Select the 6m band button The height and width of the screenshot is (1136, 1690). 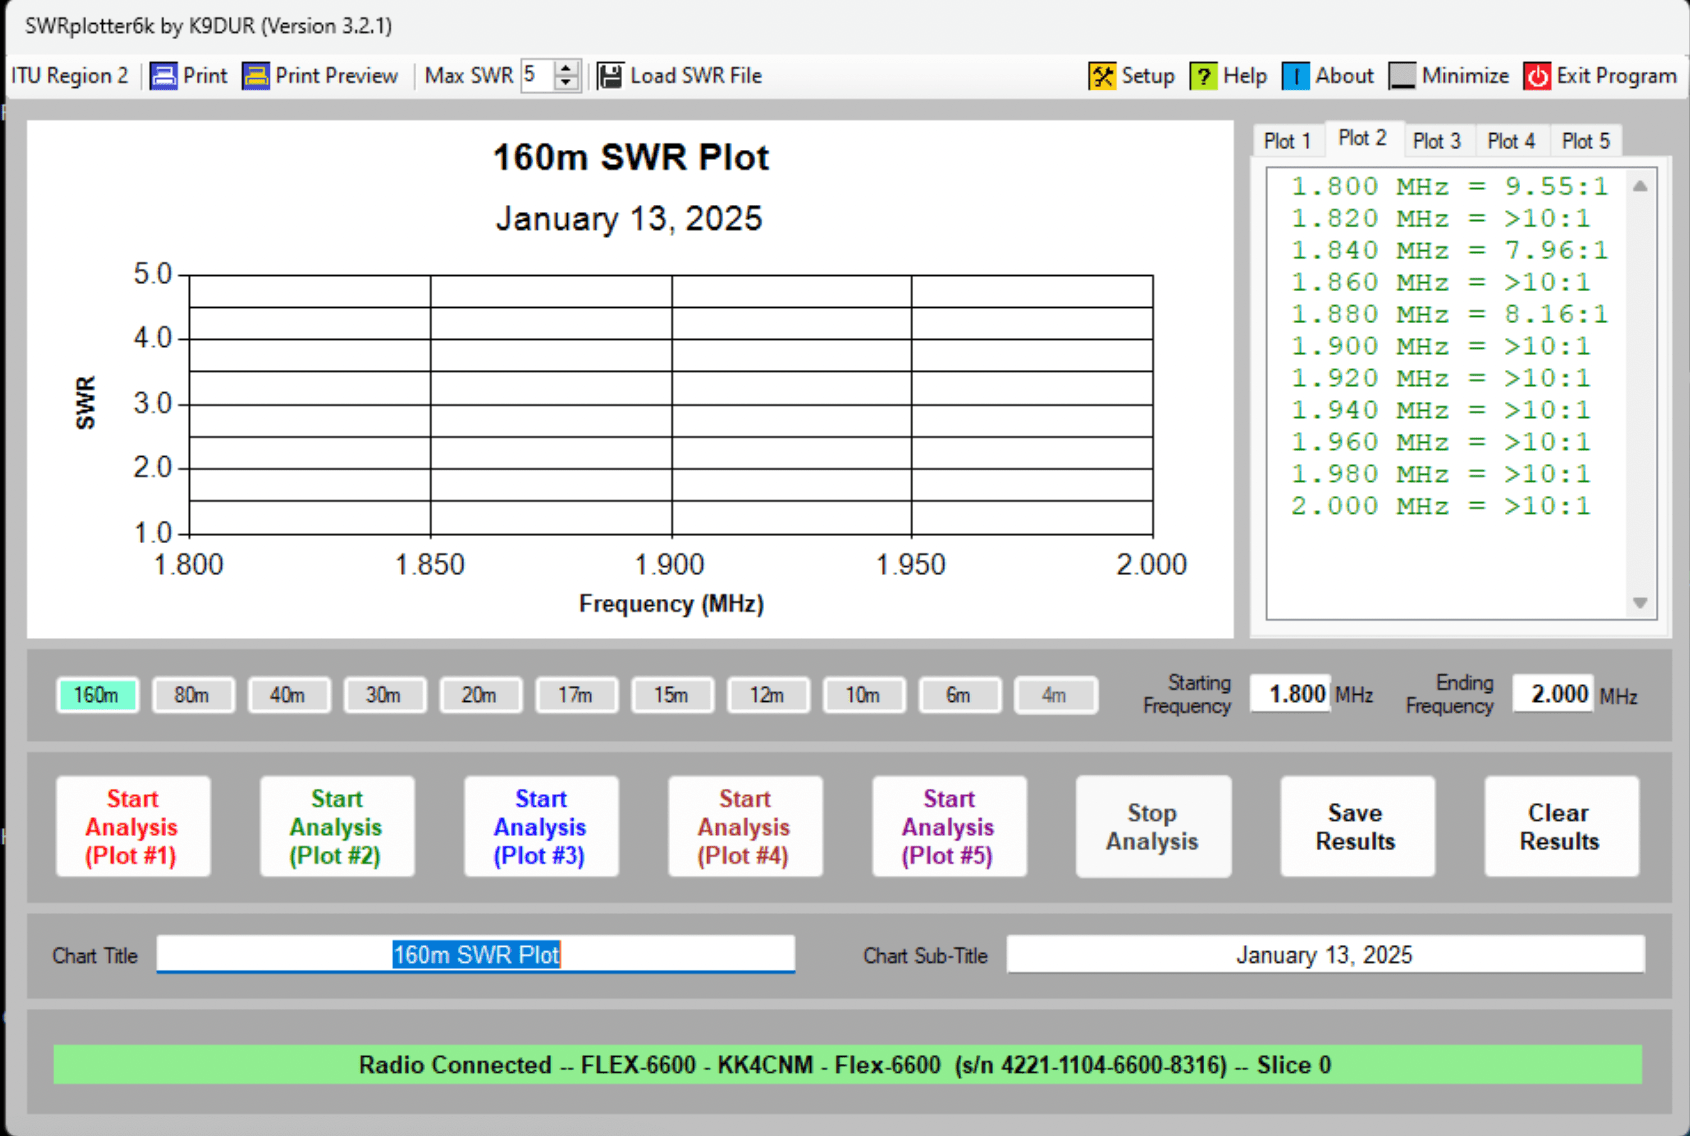tap(960, 695)
